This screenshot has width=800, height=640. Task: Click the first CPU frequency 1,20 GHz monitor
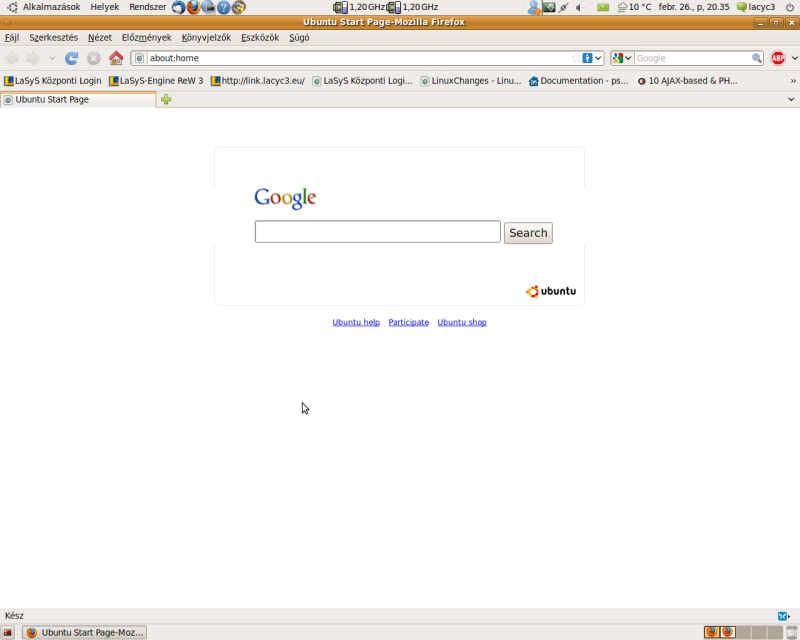(x=359, y=7)
